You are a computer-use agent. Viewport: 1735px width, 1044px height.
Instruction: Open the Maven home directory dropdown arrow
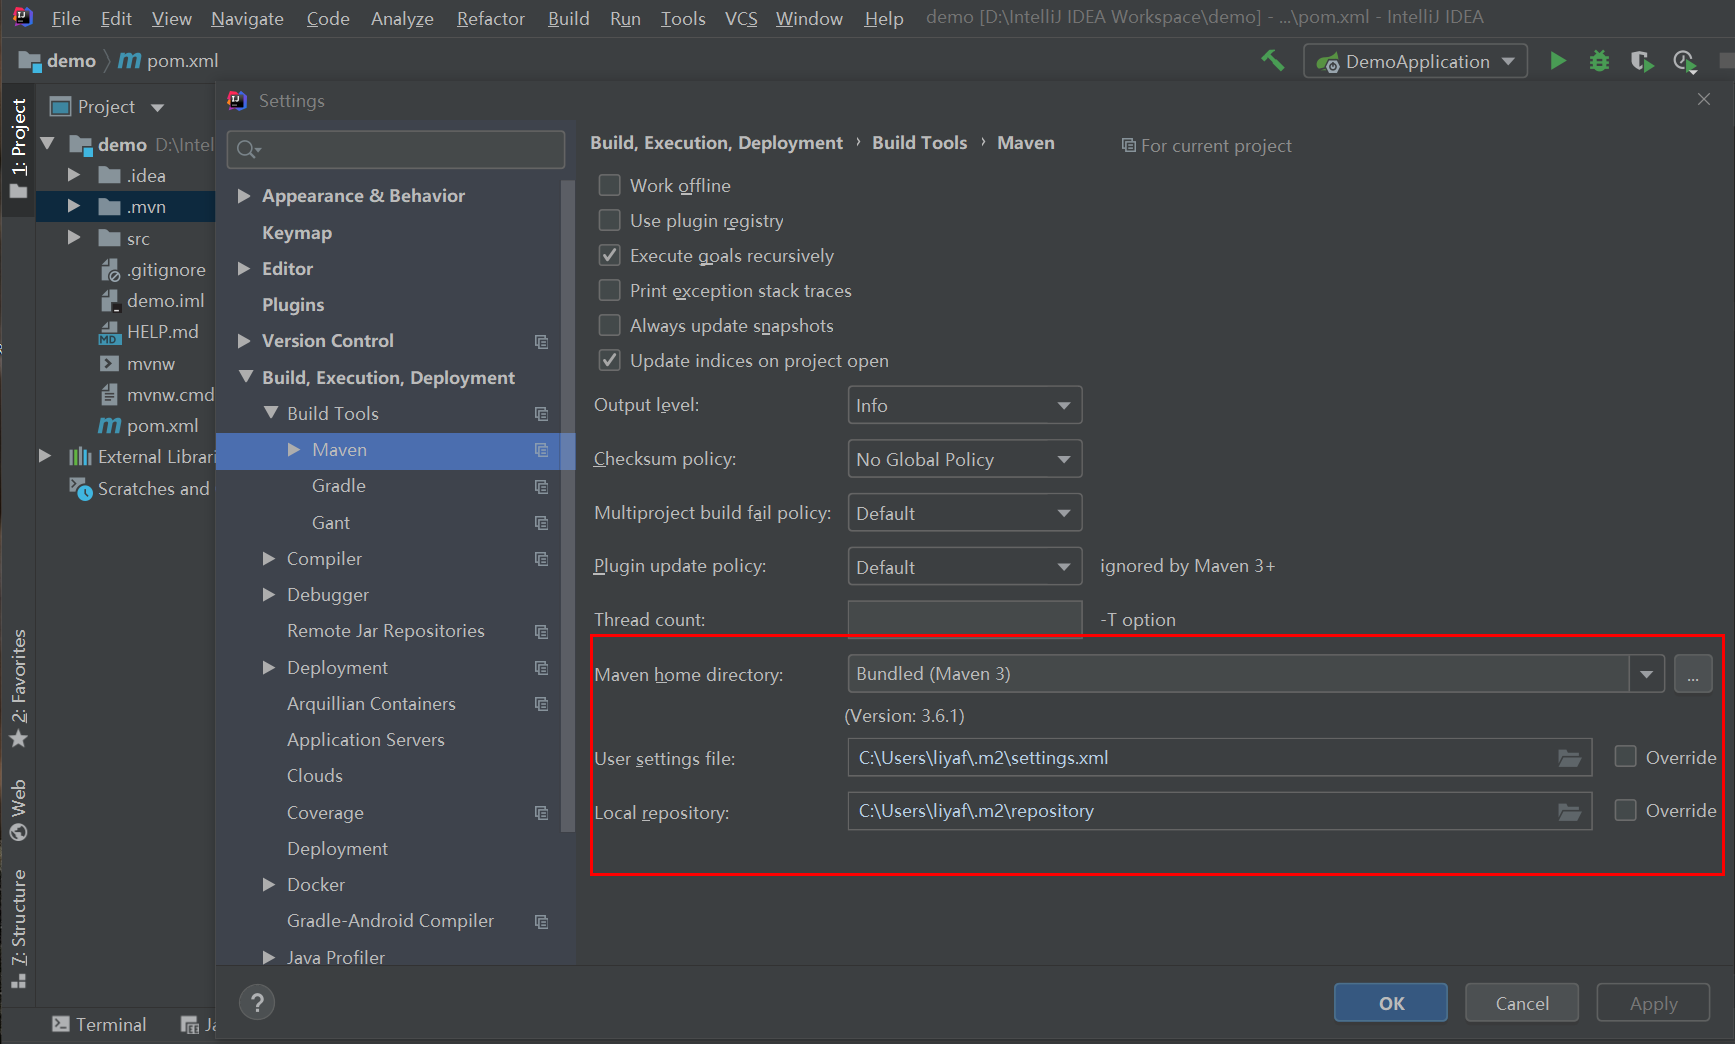coord(1646,674)
